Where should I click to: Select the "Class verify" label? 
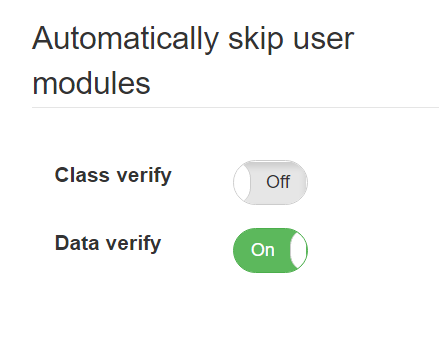coord(113,176)
